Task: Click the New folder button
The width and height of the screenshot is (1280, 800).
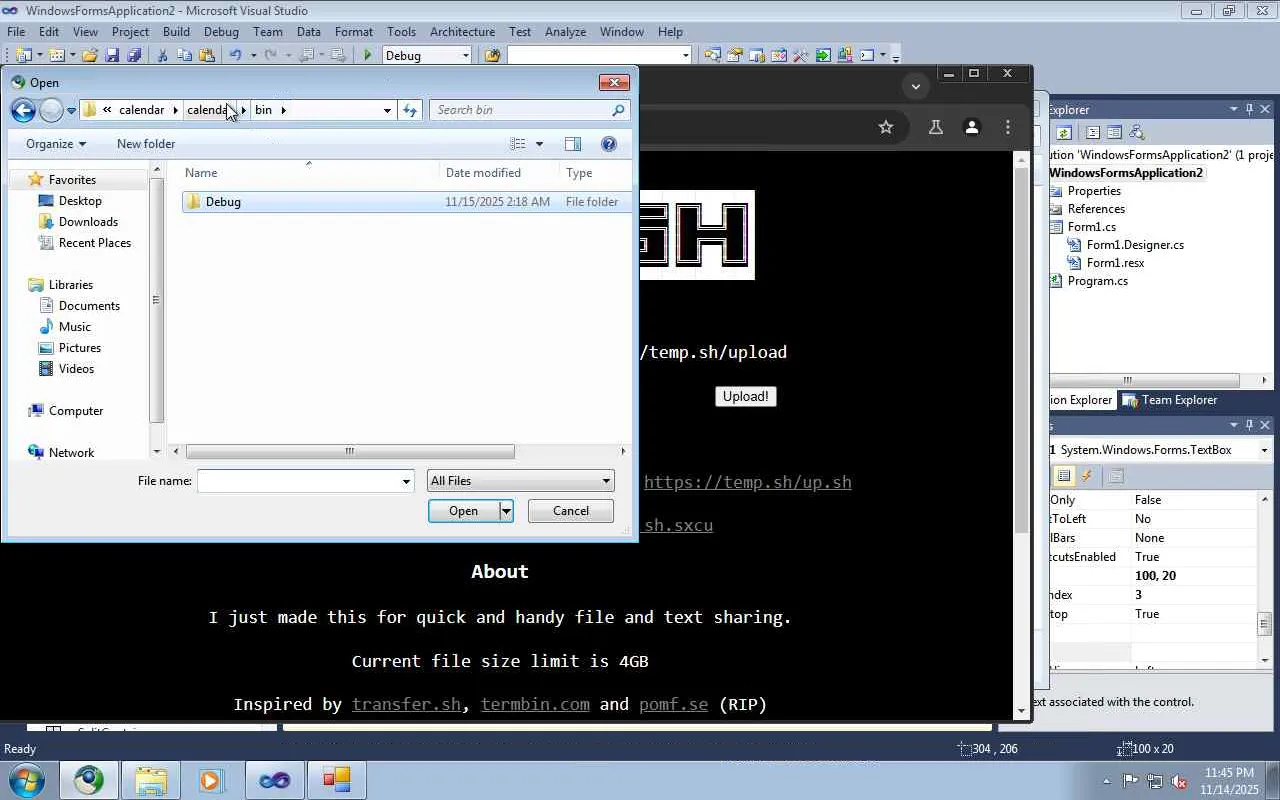Action: click(146, 144)
